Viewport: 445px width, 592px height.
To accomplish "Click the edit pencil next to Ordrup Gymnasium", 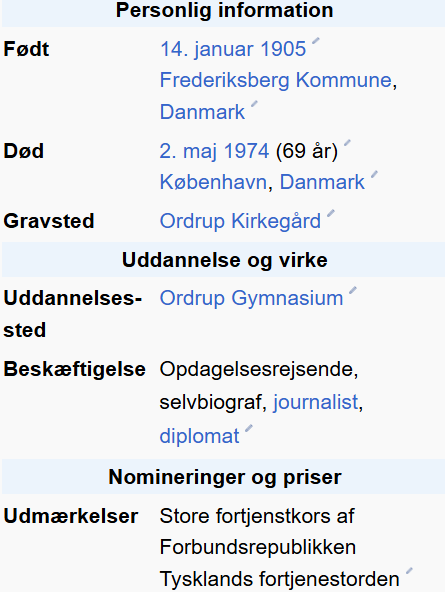I will 353,290.
